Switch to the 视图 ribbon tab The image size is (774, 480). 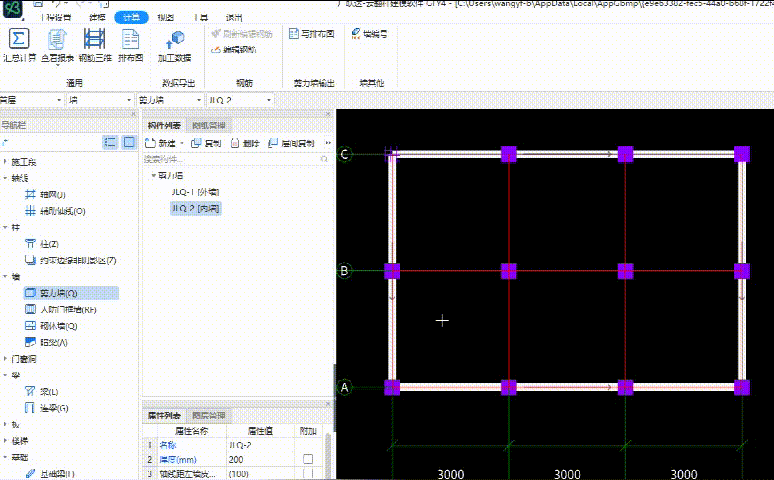pyautogui.click(x=165, y=17)
